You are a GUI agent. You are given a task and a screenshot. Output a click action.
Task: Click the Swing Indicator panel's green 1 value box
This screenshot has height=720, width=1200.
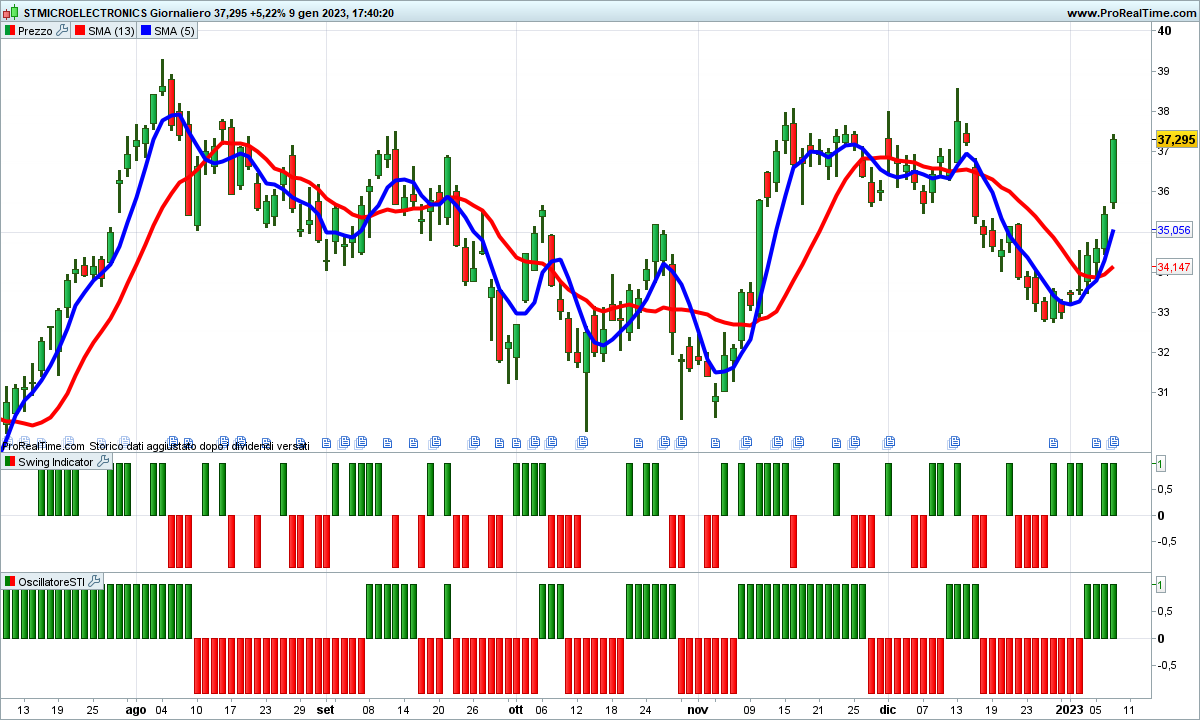click(x=1160, y=463)
